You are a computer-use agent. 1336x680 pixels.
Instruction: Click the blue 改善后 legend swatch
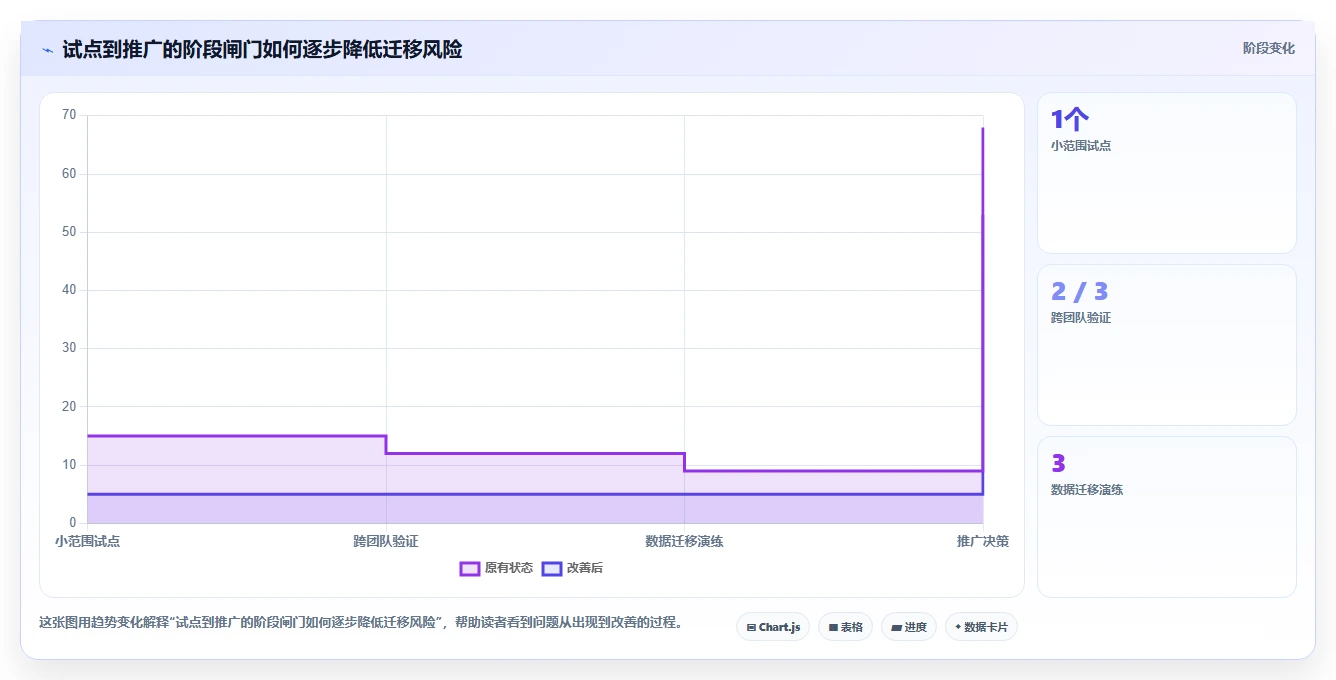pos(552,568)
